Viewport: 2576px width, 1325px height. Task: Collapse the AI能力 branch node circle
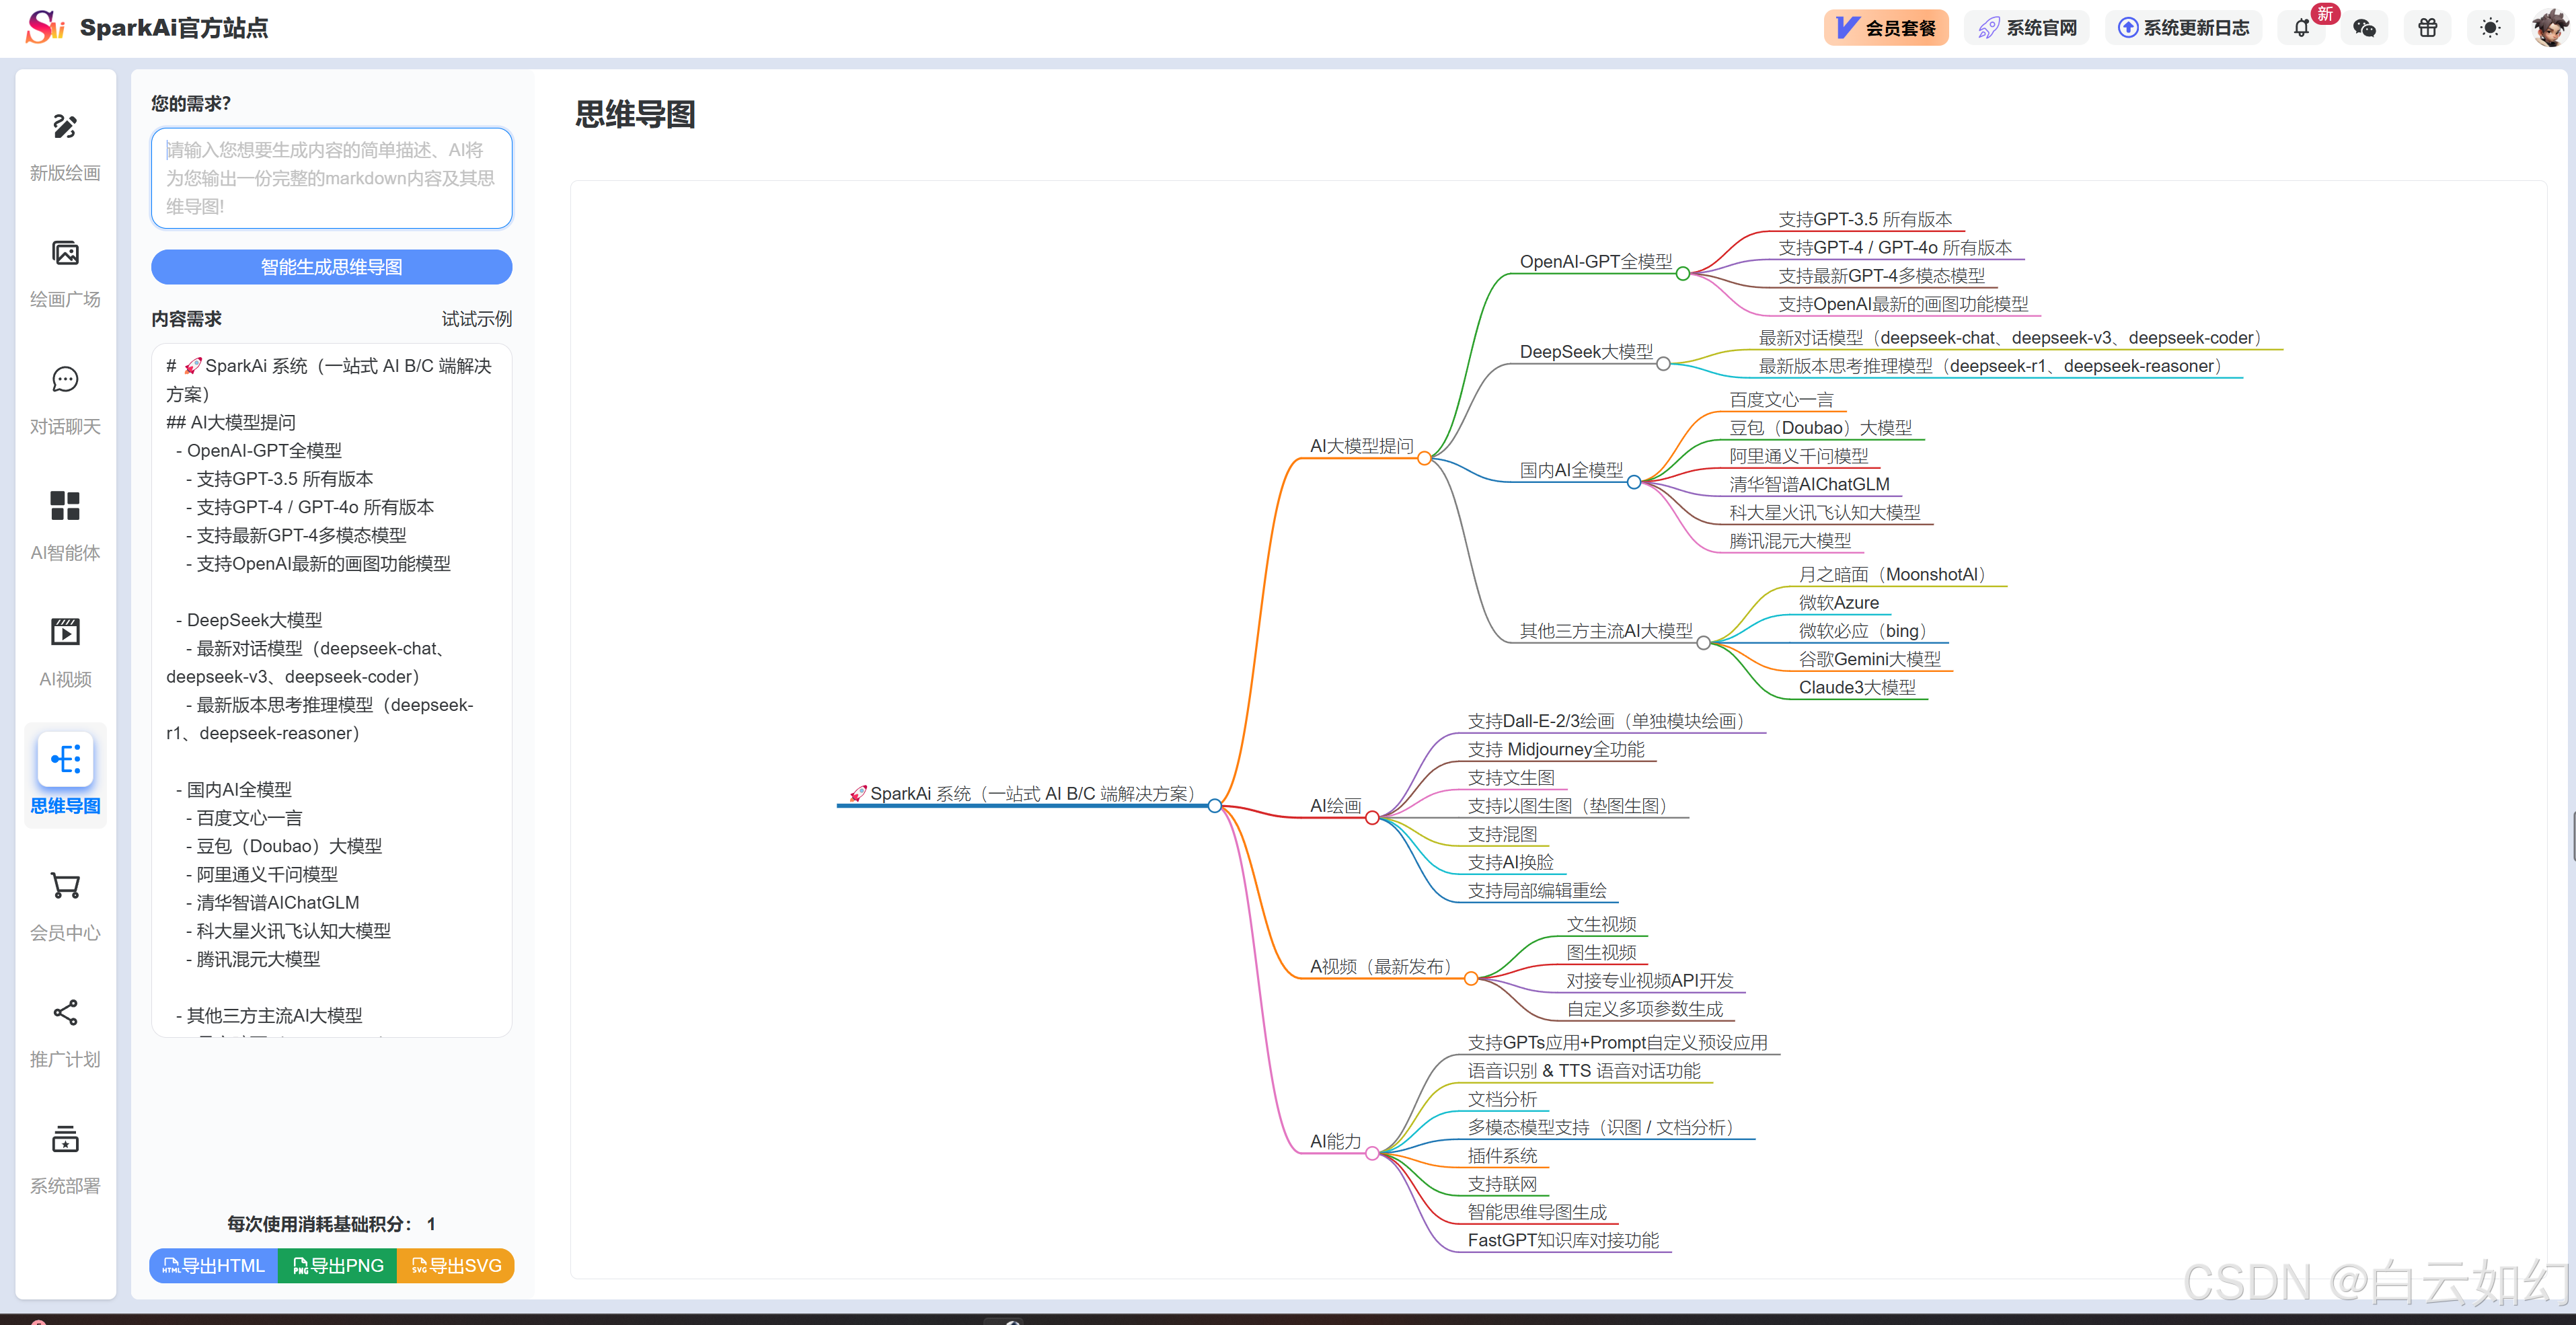[1372, 1154]
